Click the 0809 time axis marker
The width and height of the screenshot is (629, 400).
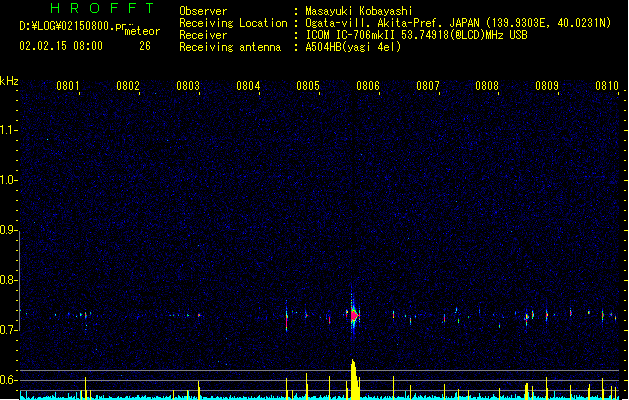click(547, 86)
